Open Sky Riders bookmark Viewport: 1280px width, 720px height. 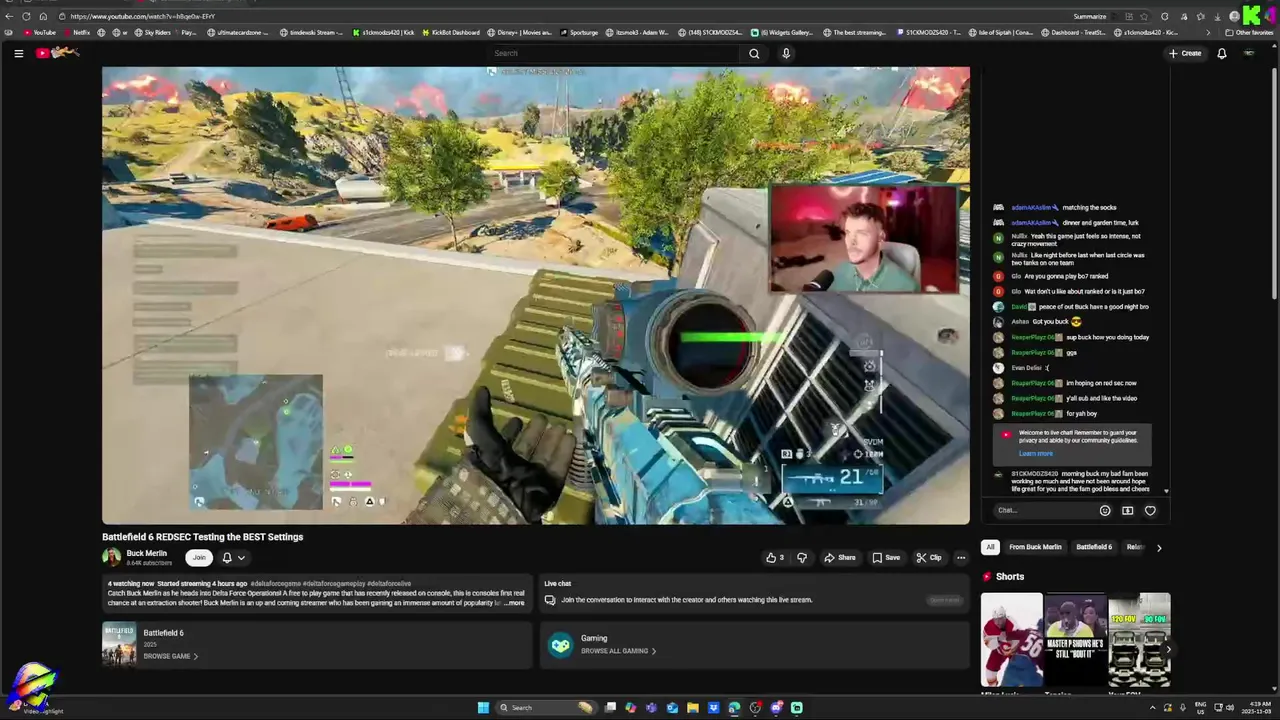click(x=152, y=32)
